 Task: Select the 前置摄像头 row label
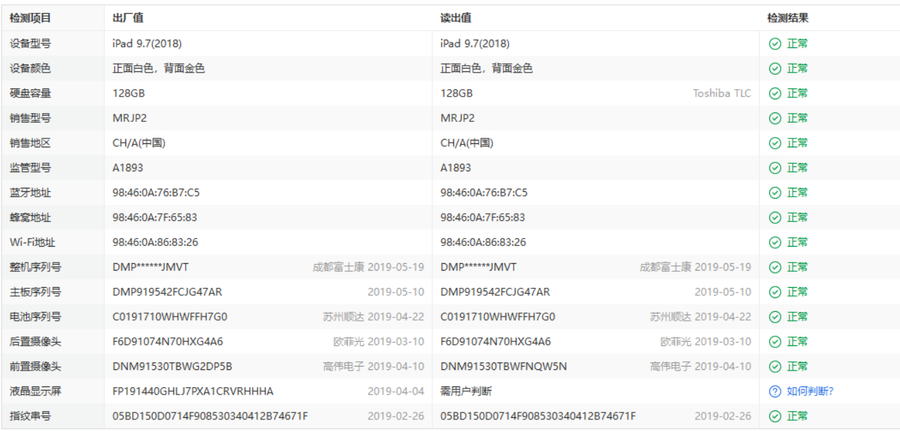36,366
